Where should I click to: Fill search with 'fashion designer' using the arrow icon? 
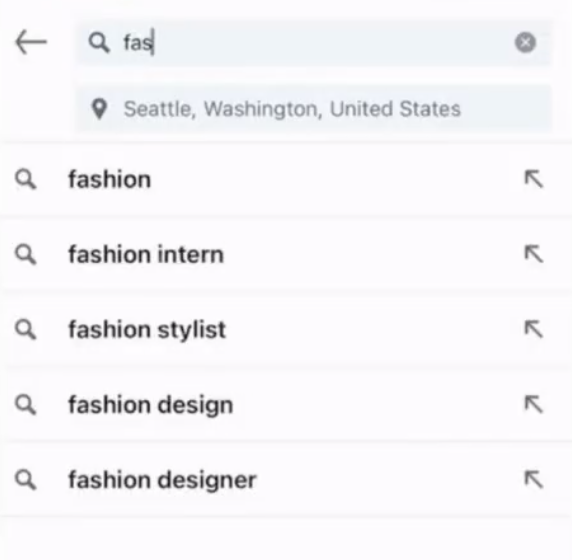pyautogui.click(x=534, y=479)
